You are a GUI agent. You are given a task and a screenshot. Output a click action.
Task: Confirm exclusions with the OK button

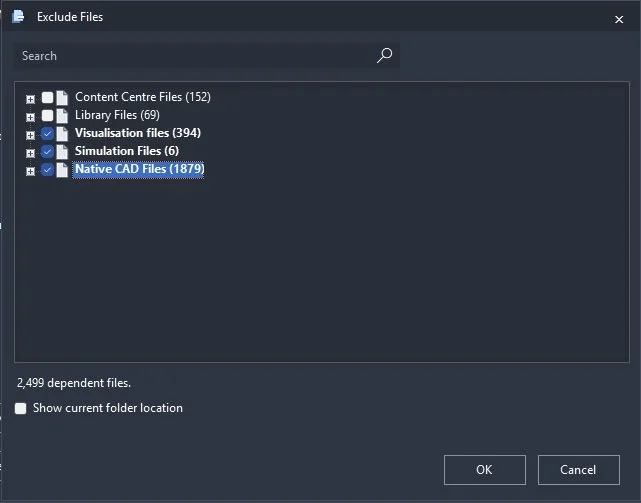coord(484,469)
